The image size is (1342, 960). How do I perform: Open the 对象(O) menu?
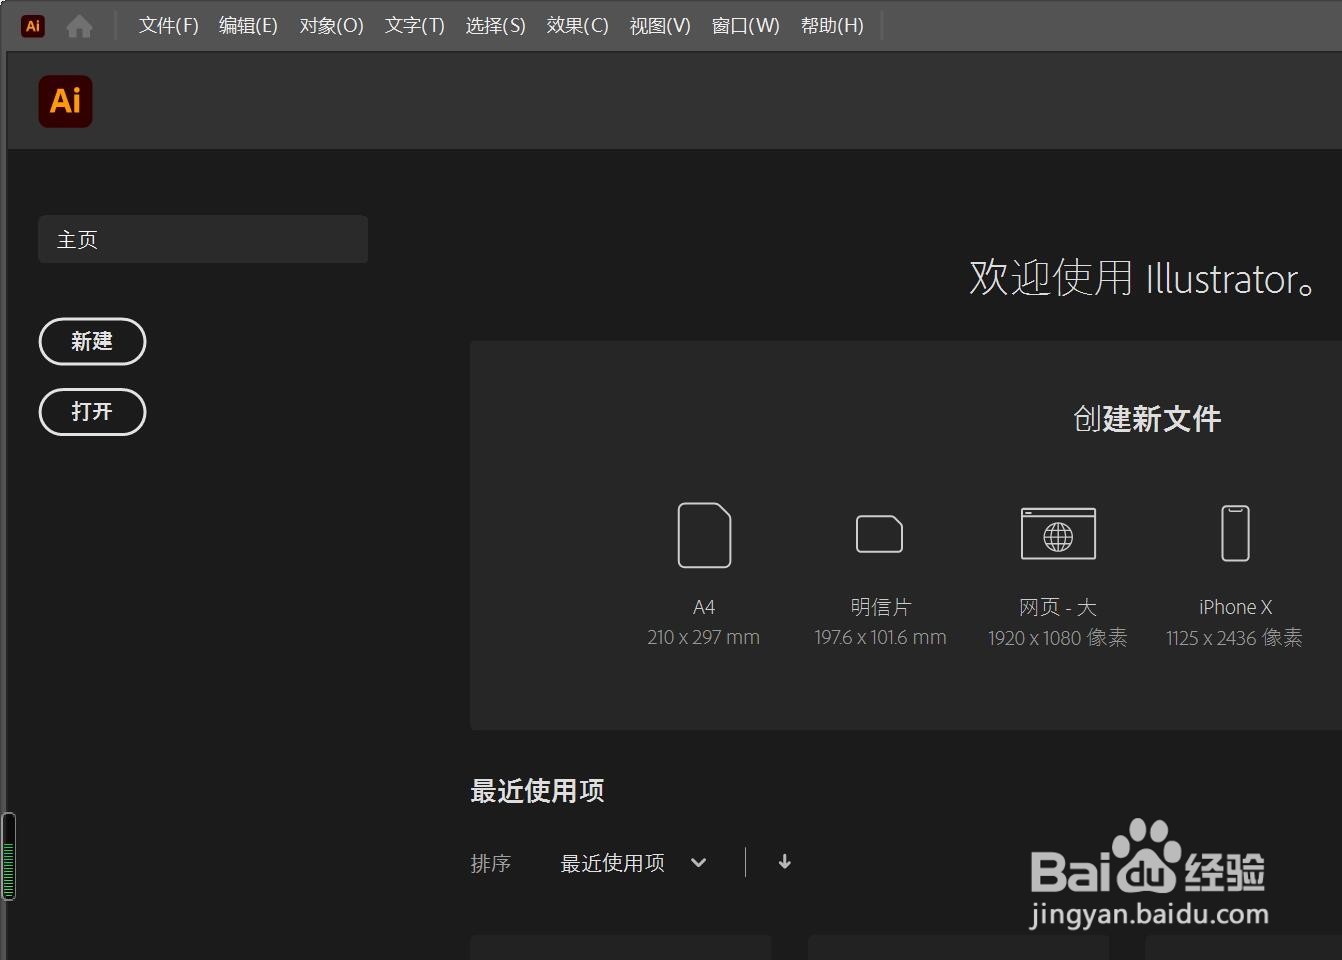pyautogui.click(x=331, y=26)
